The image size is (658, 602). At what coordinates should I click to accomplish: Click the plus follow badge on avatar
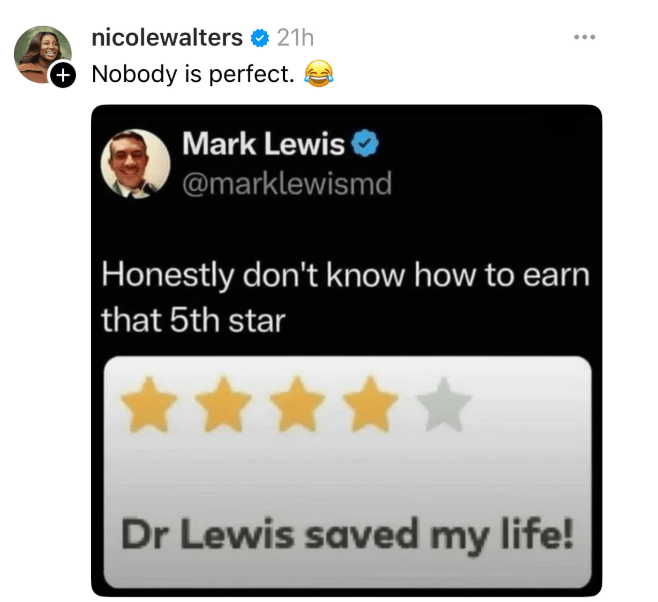[x=63, y=75]
